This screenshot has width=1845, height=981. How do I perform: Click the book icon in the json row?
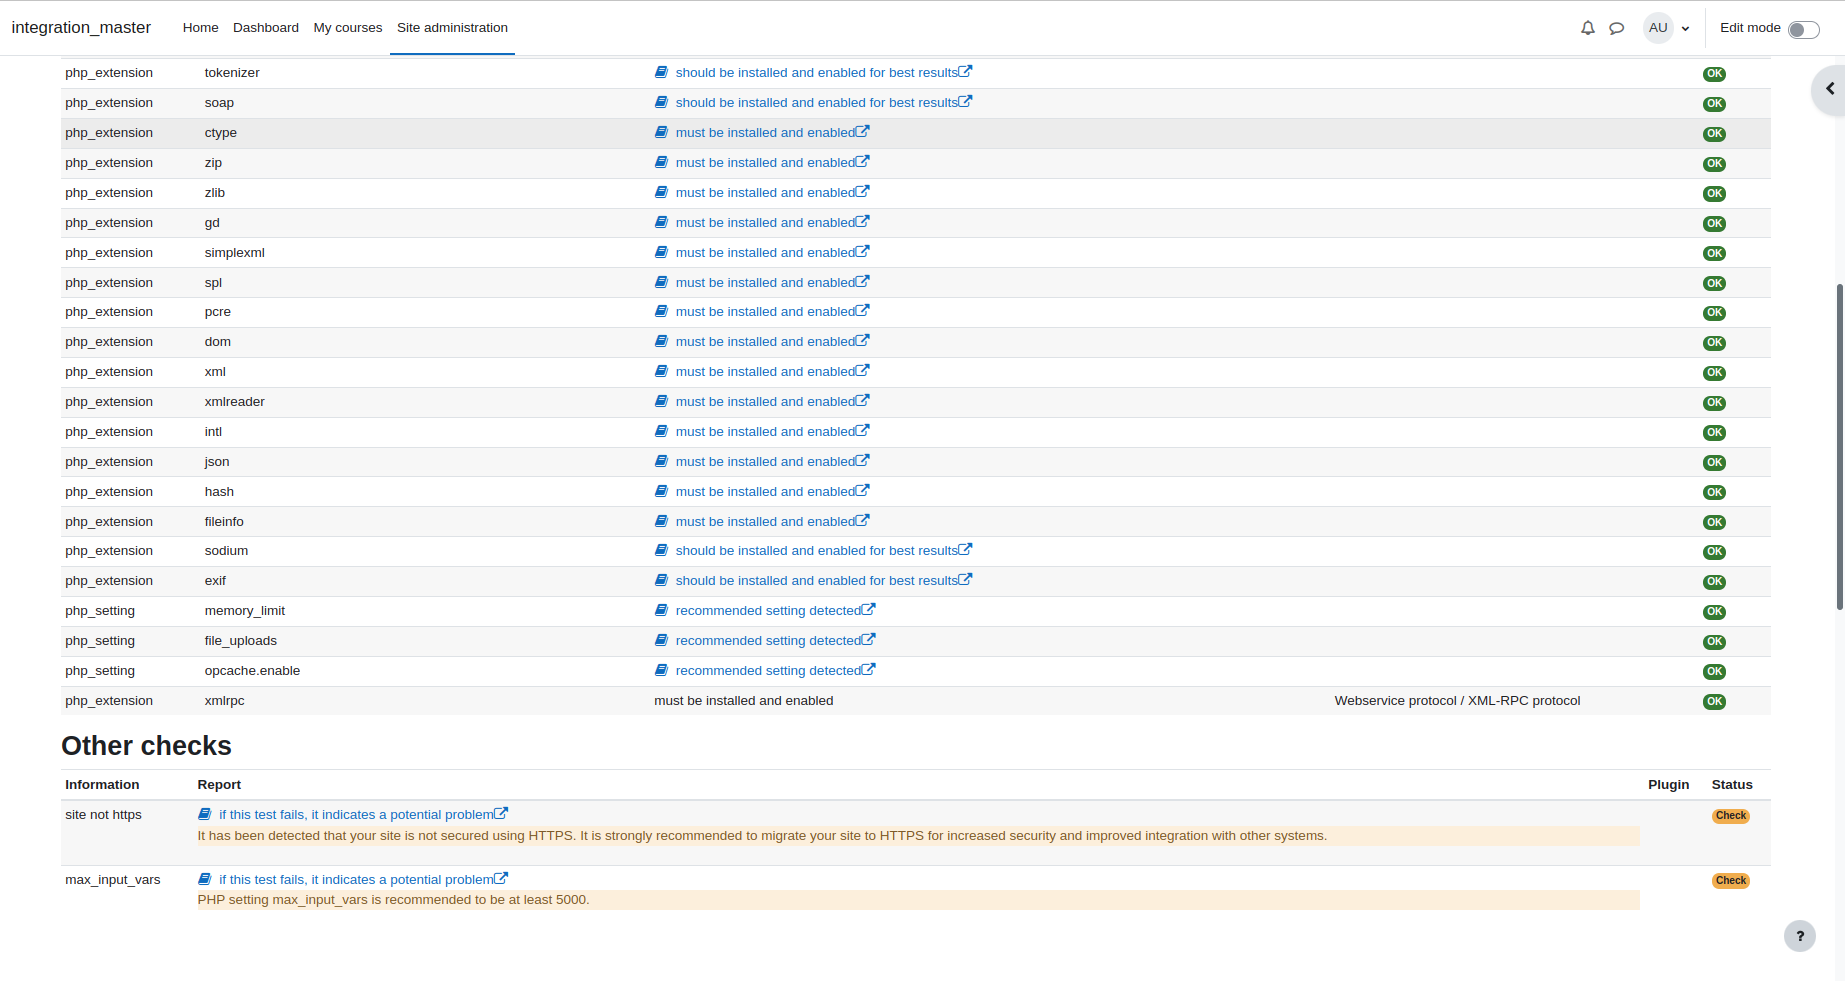[661, 461]
